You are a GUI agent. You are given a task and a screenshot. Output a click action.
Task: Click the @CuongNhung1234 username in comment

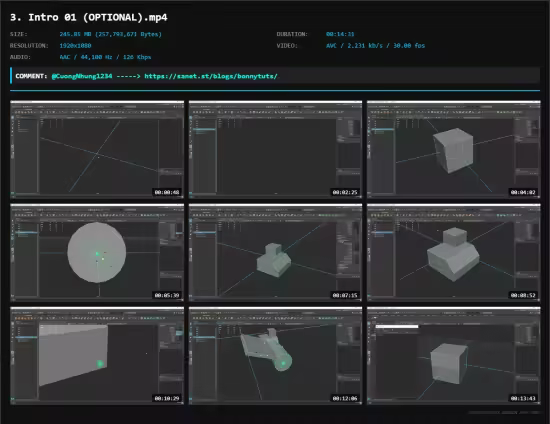click(82, 76)
